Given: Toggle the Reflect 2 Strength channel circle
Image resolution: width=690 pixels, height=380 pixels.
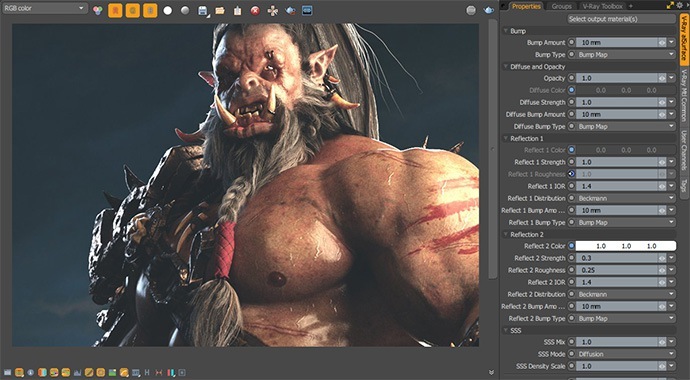Looking at the screenshot, I should click(x=571, y=258).
